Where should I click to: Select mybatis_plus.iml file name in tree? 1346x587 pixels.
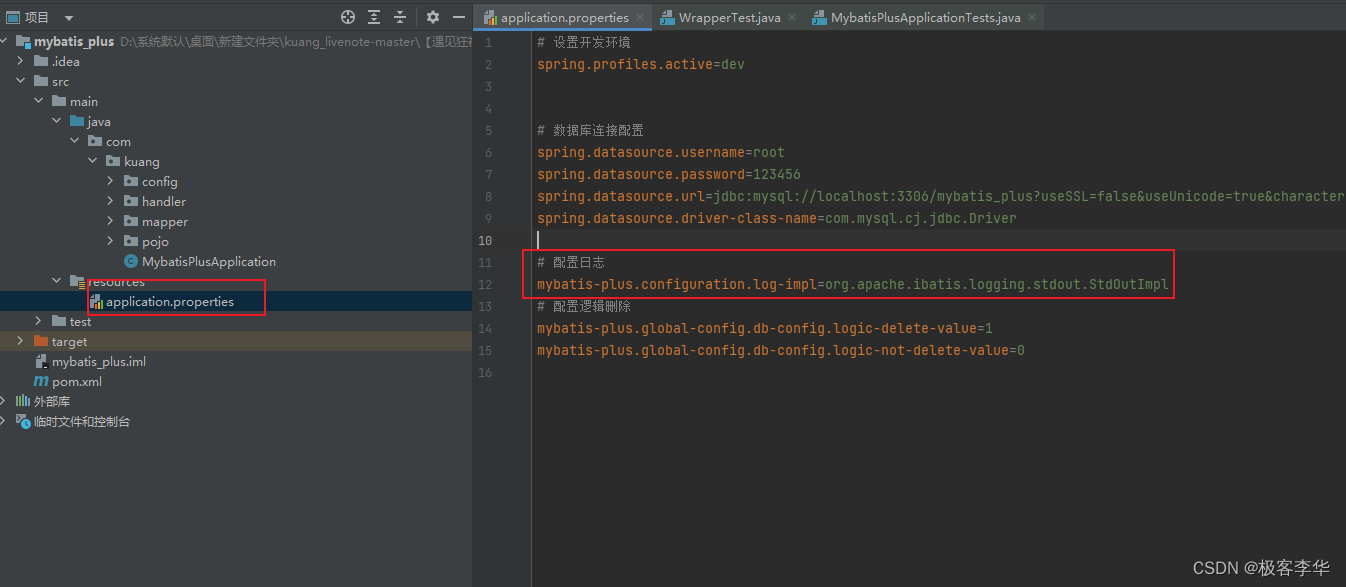pyautogui.click(x=99, y=361)
